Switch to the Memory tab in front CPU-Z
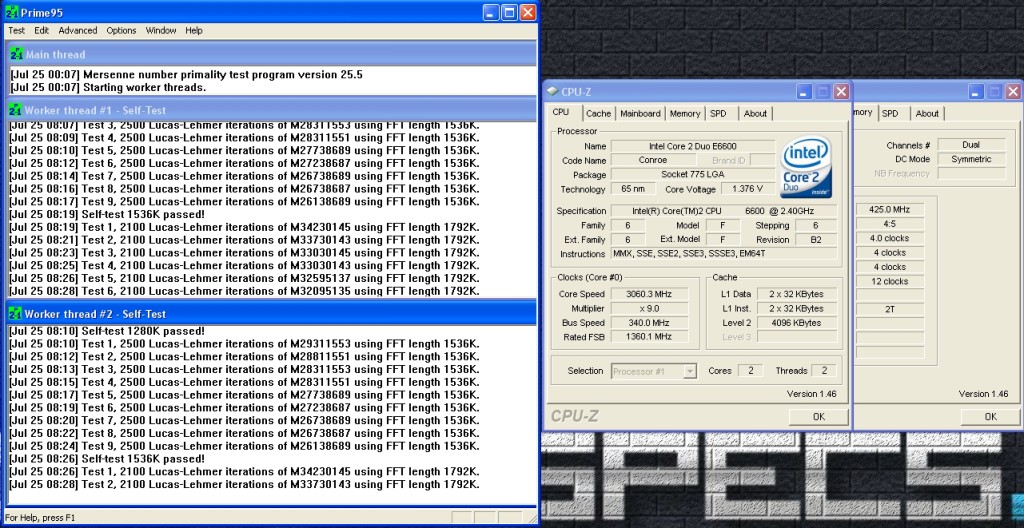 click(685, 114)
